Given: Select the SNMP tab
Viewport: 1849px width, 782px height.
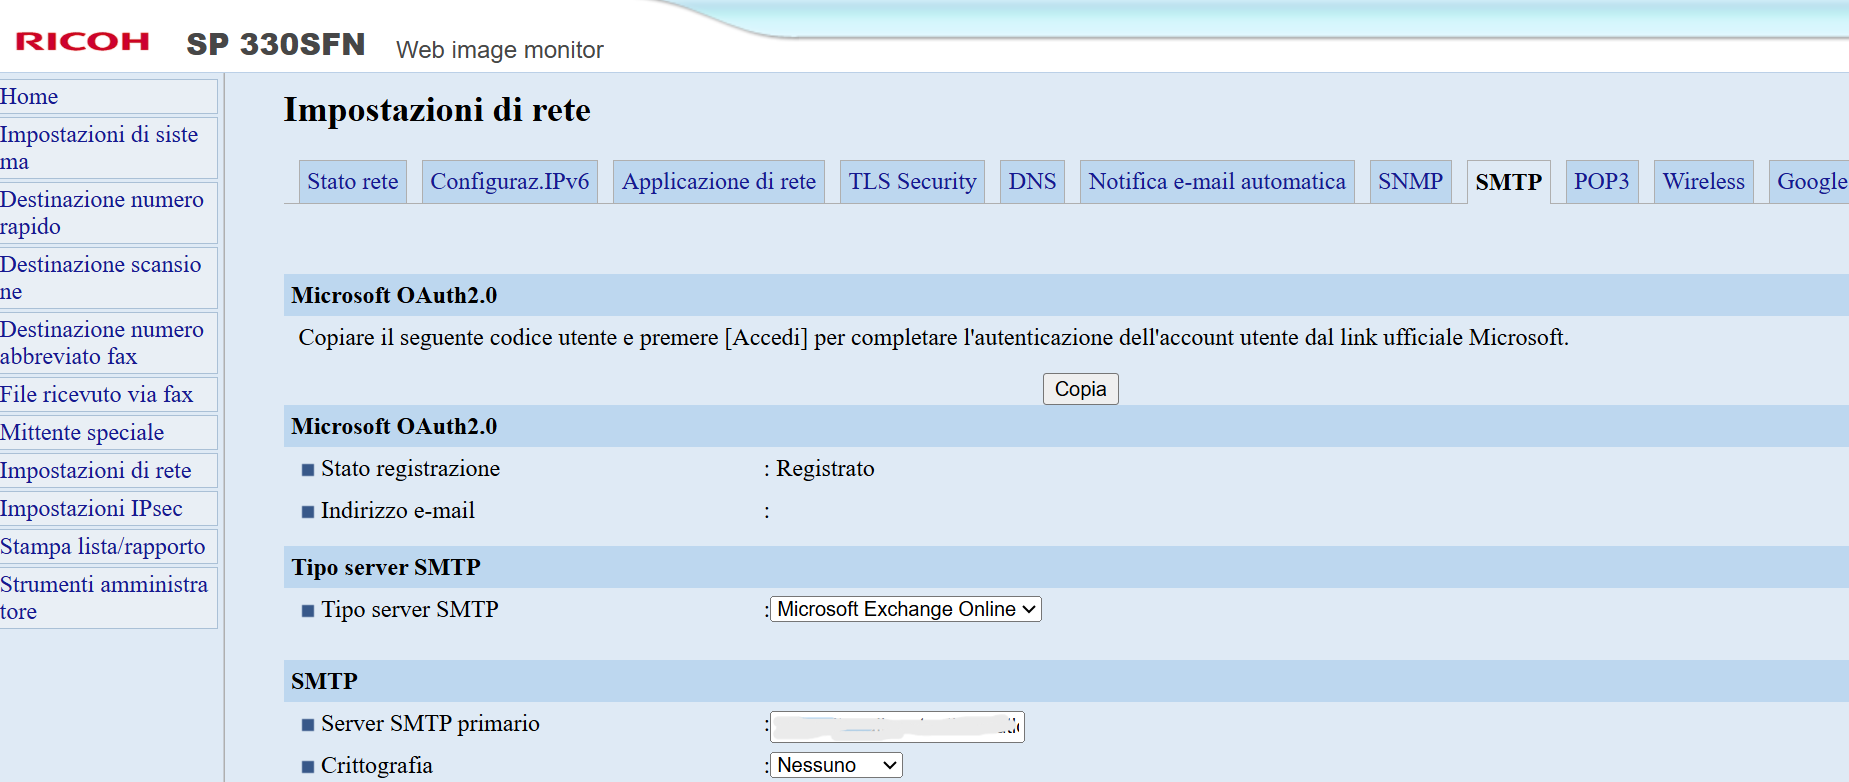Looking at the screenshot, I should click(x=1410, y=182).
